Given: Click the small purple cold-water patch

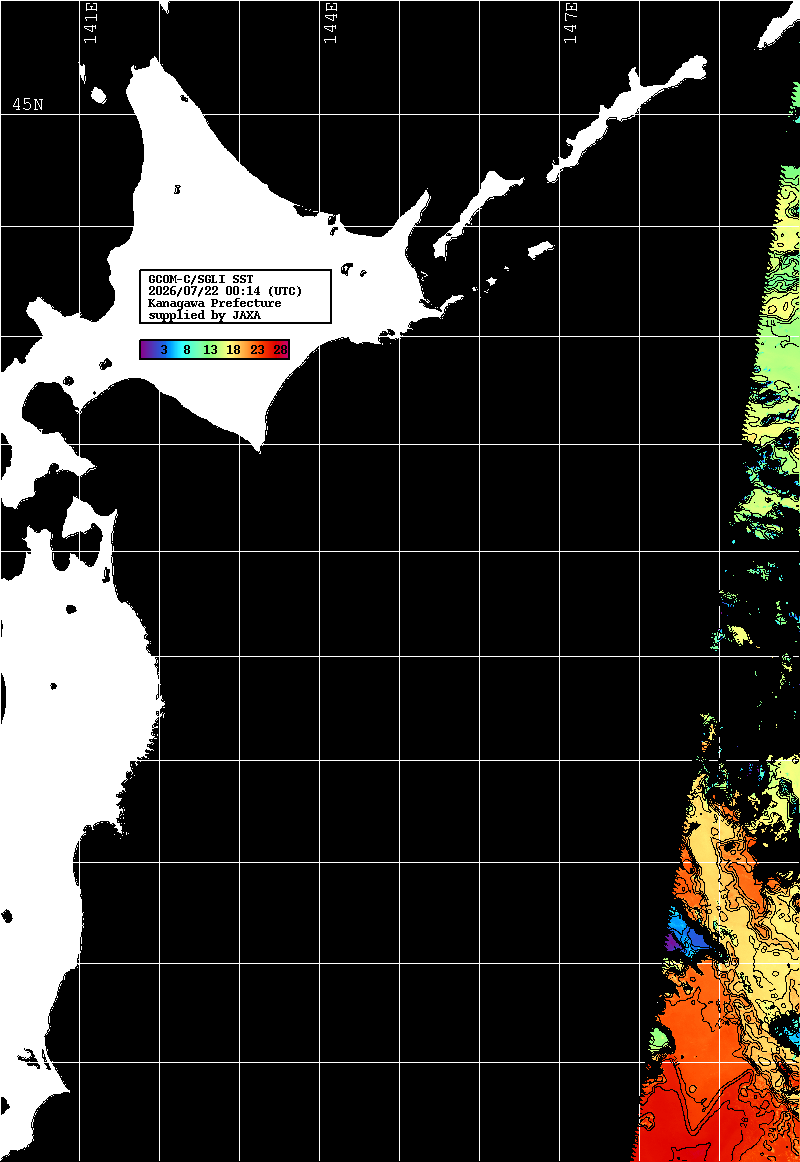Looking at the screenshot, I should pos(670,943).
